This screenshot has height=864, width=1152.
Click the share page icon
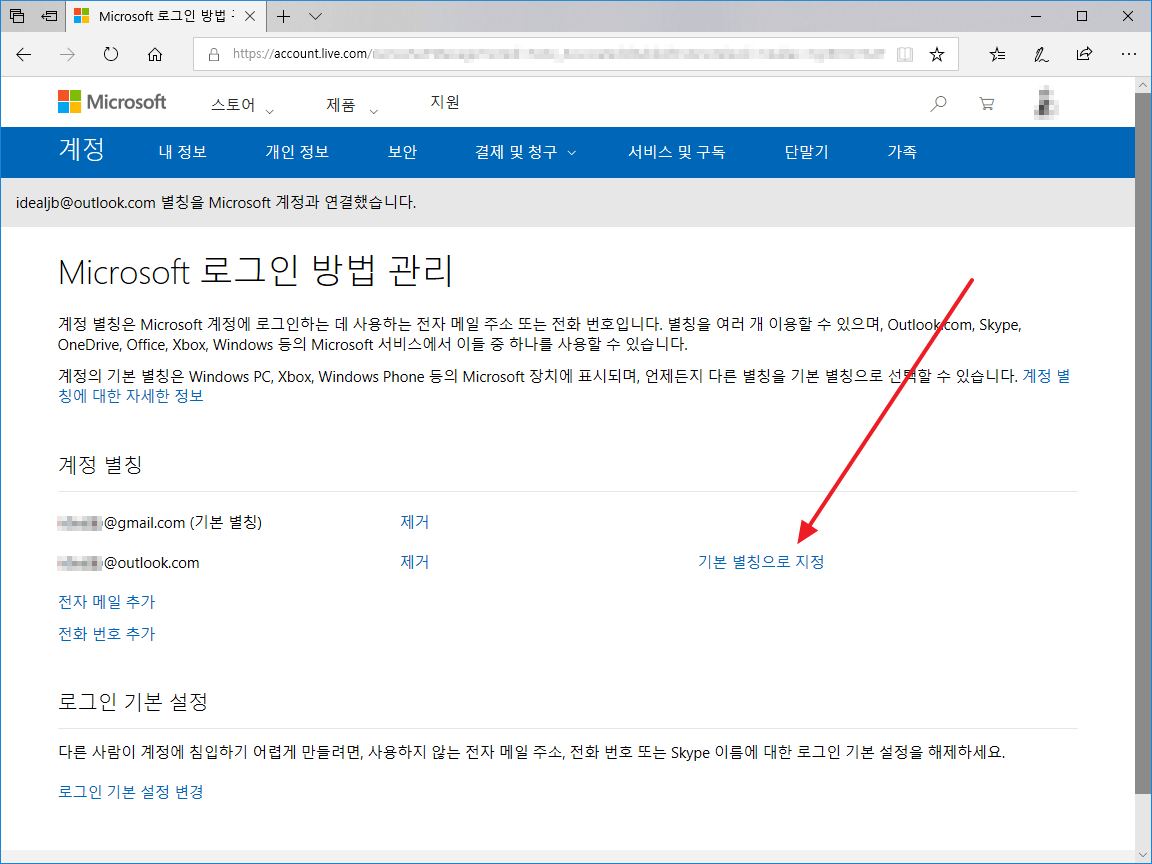(x=1084, y=54)
